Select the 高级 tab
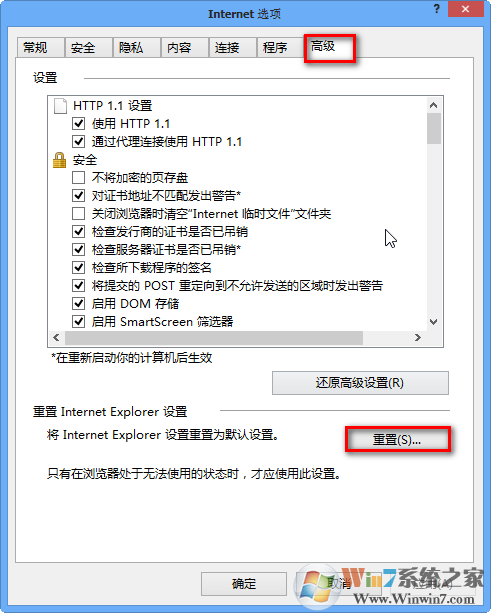 tap(330, 47)
